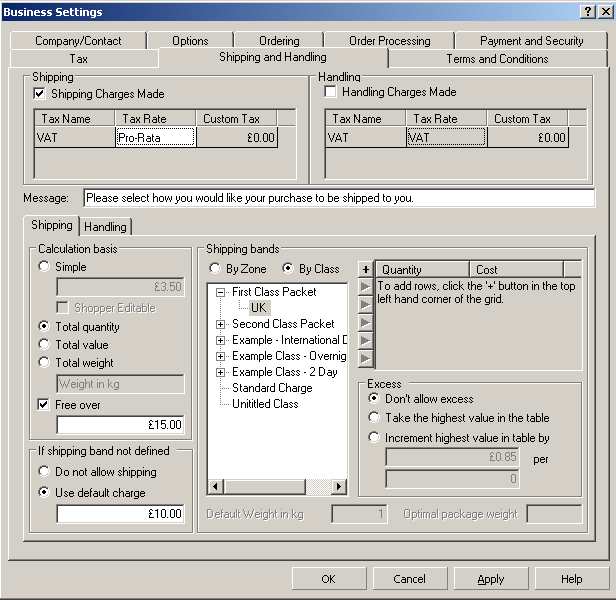This screenshot has height=600, width=616.
Task: Uncheck Shipping Charges Made
Action: [x=40, y=94]
